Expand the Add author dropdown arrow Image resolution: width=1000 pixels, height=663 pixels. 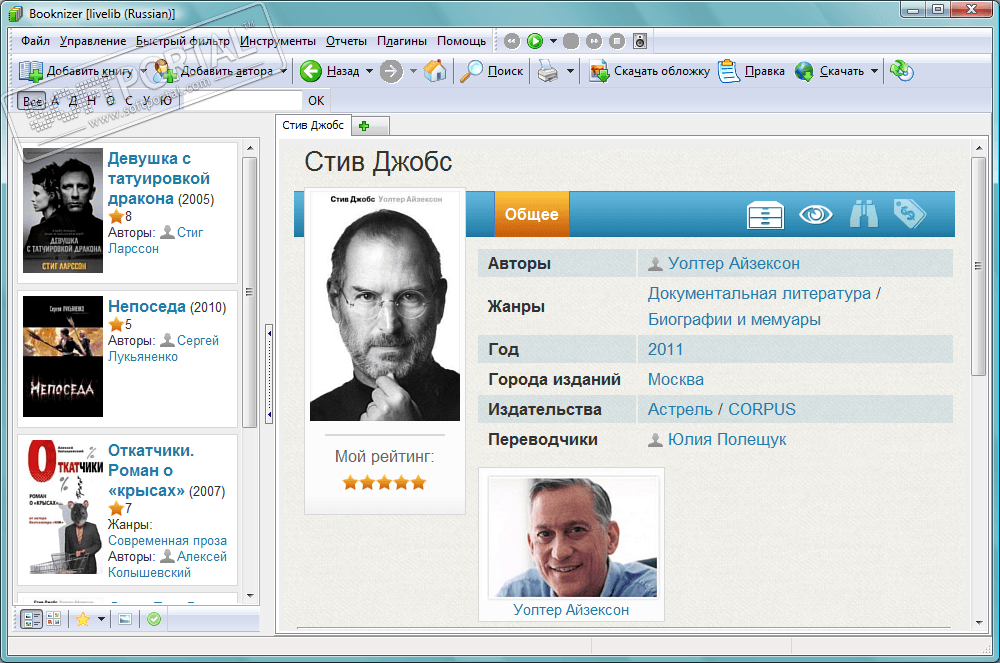coord(283,71)
